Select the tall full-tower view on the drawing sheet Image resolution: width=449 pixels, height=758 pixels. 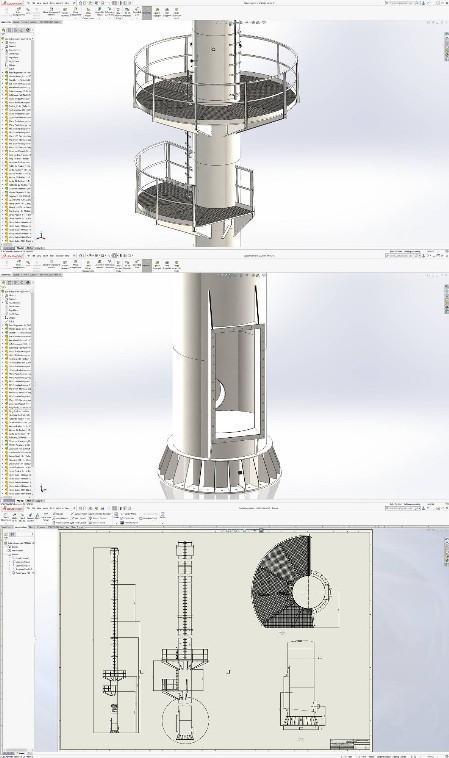[115, 641]
